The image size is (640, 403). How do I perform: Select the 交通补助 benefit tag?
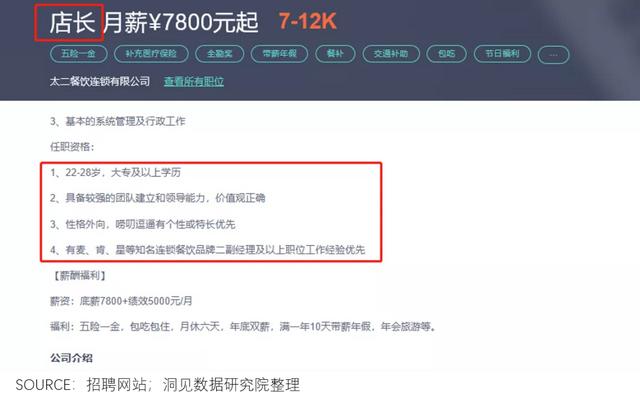coord(391,54)
